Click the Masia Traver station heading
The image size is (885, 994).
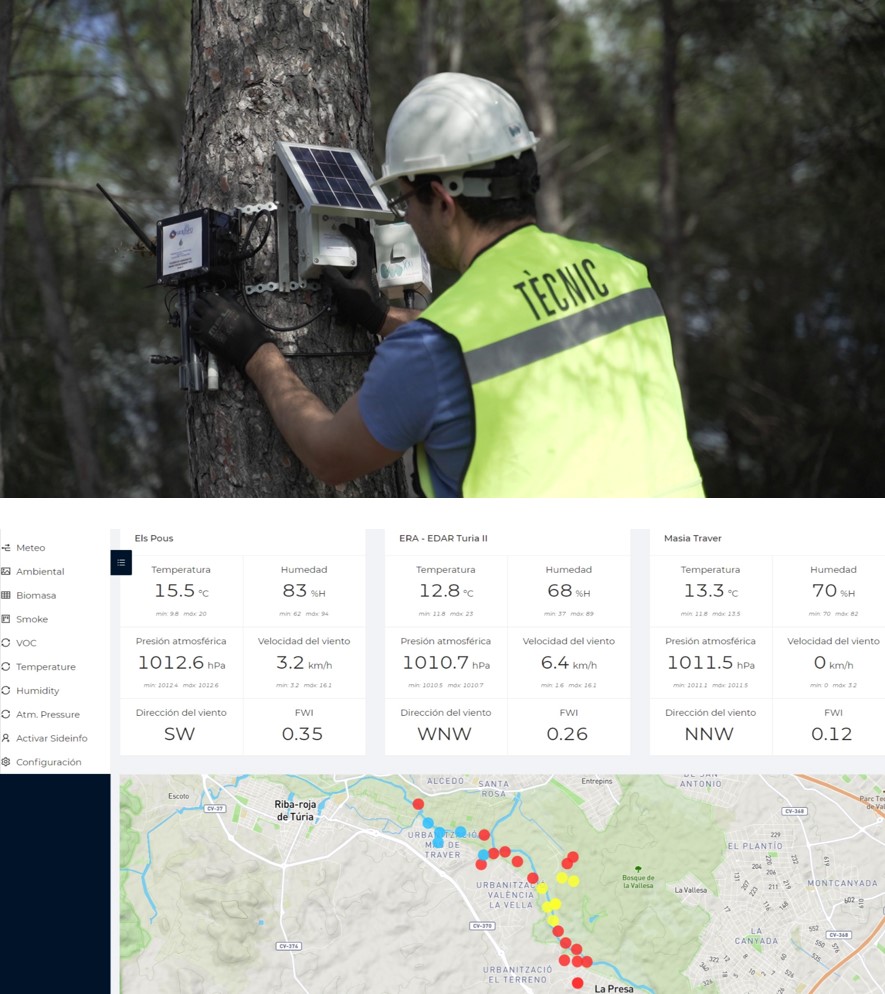pos(693,538)
